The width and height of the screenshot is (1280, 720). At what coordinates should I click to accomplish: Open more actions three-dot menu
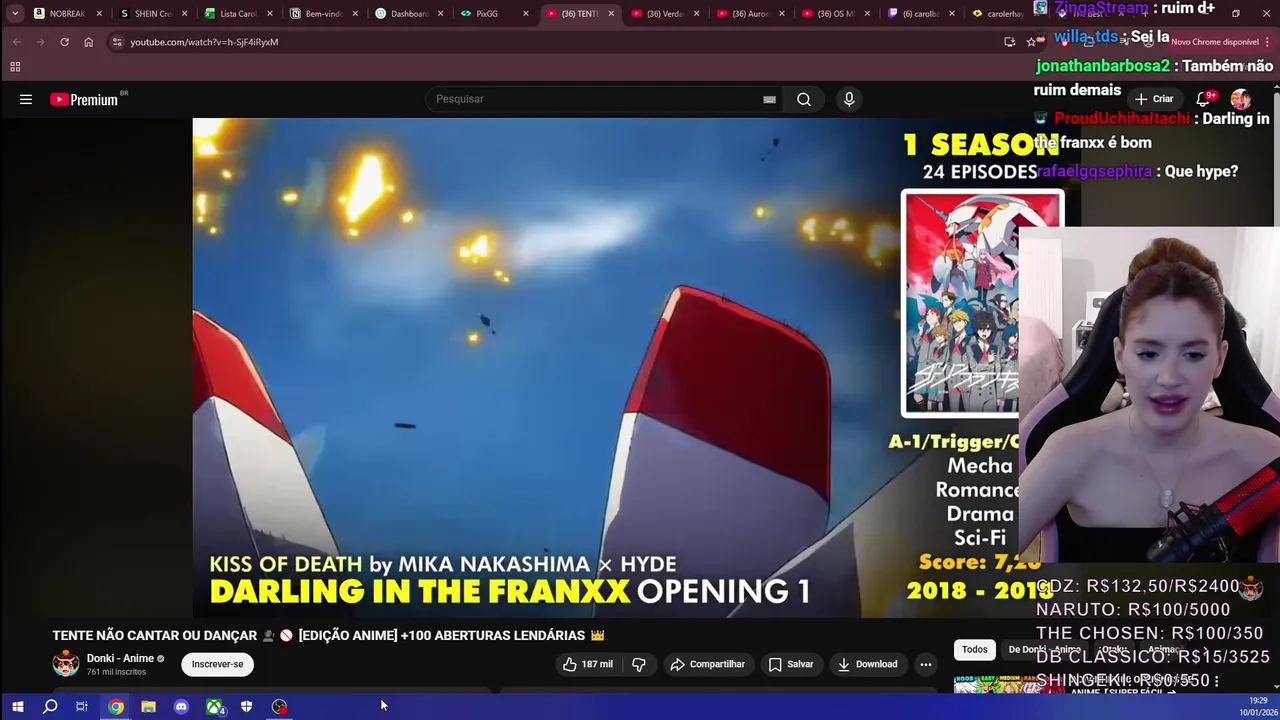pos(926,664)
